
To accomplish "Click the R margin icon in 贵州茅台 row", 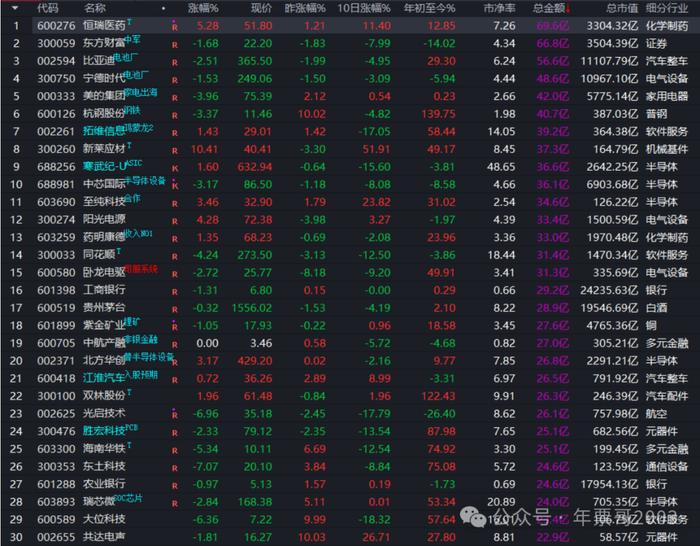I will click(x=175, y=309).
